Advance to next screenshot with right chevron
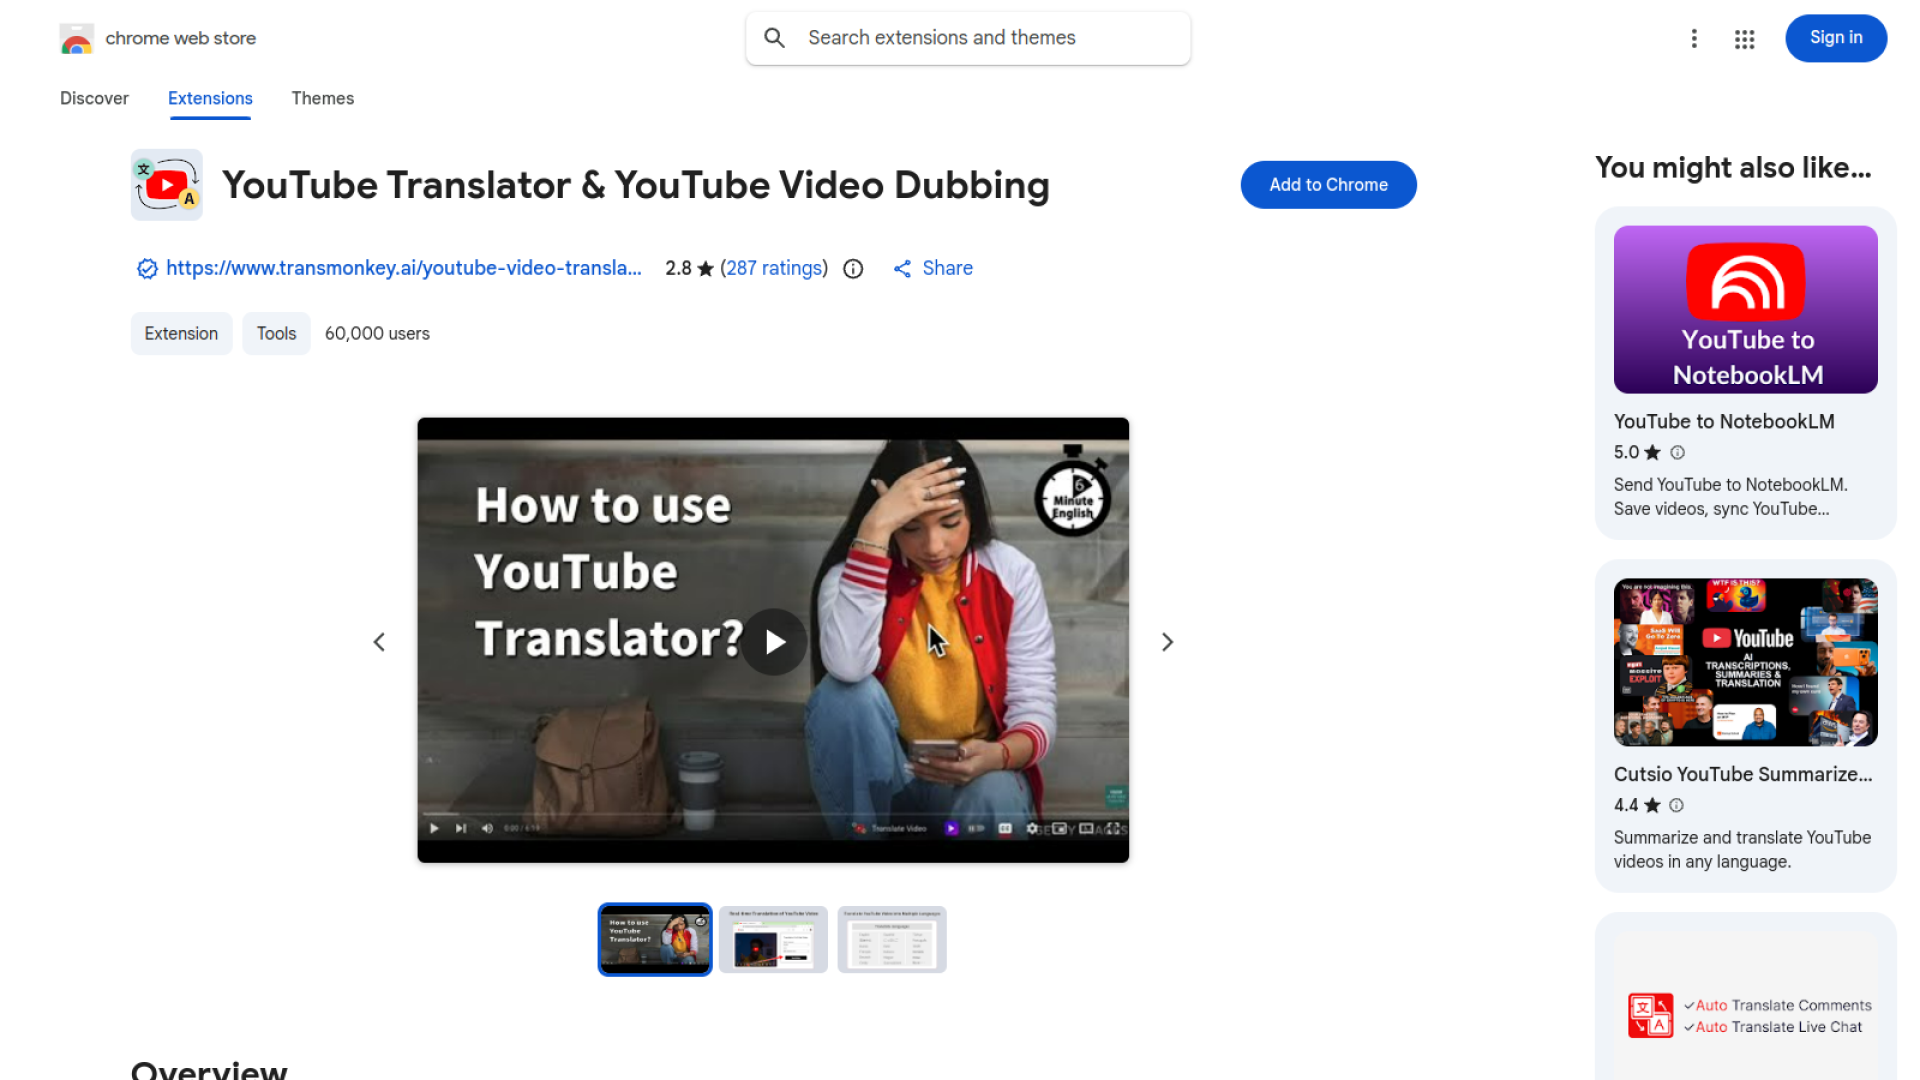The width and height of the screenshot is (1920, 1080). [1167, 642]
